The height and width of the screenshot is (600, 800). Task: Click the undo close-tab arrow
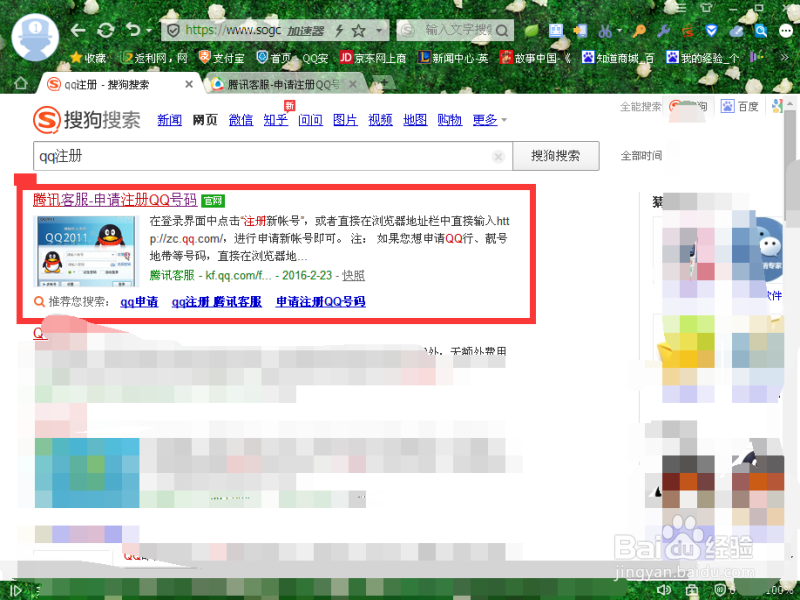(133, 30)
